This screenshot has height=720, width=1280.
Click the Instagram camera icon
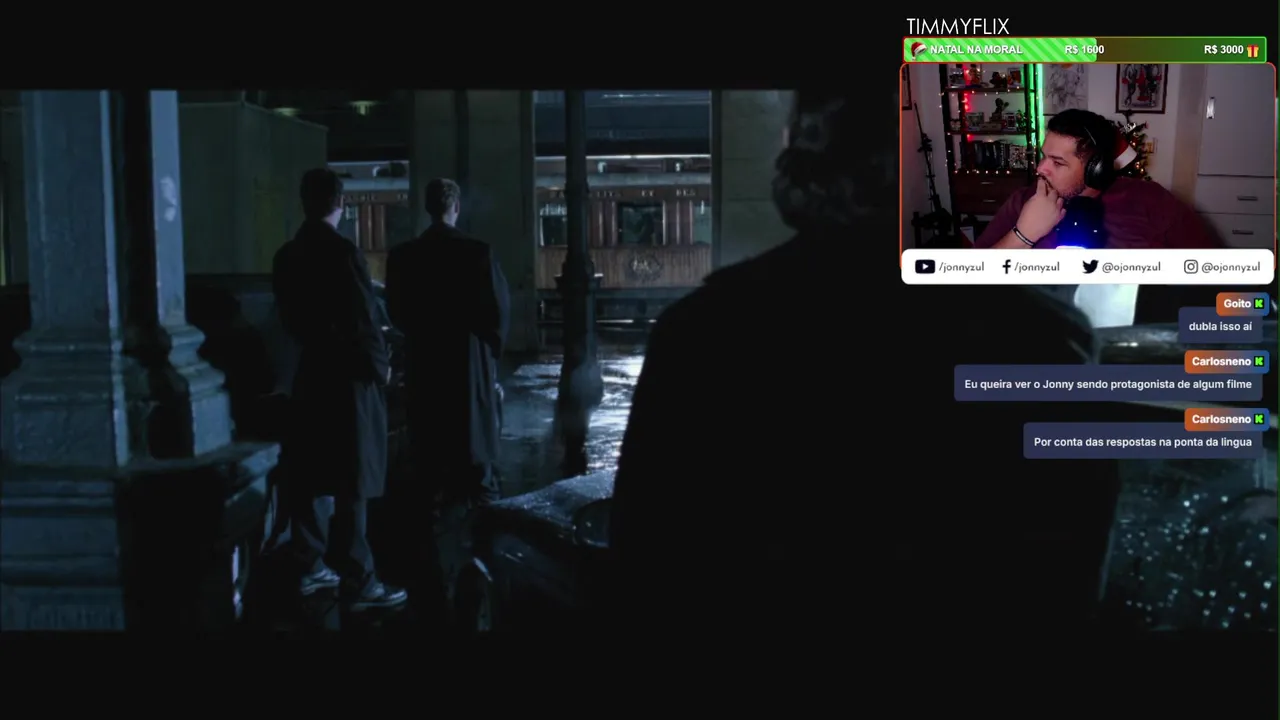click(1191, 267)
